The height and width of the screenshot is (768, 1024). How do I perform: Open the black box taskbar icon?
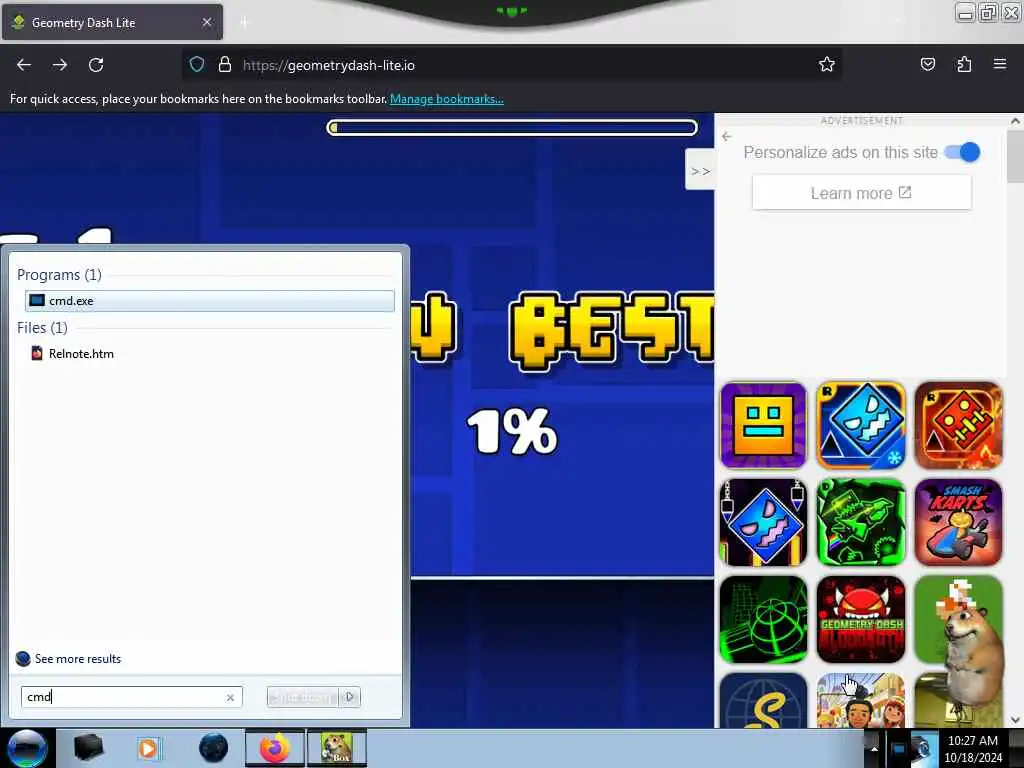click(x=88, y=748)
